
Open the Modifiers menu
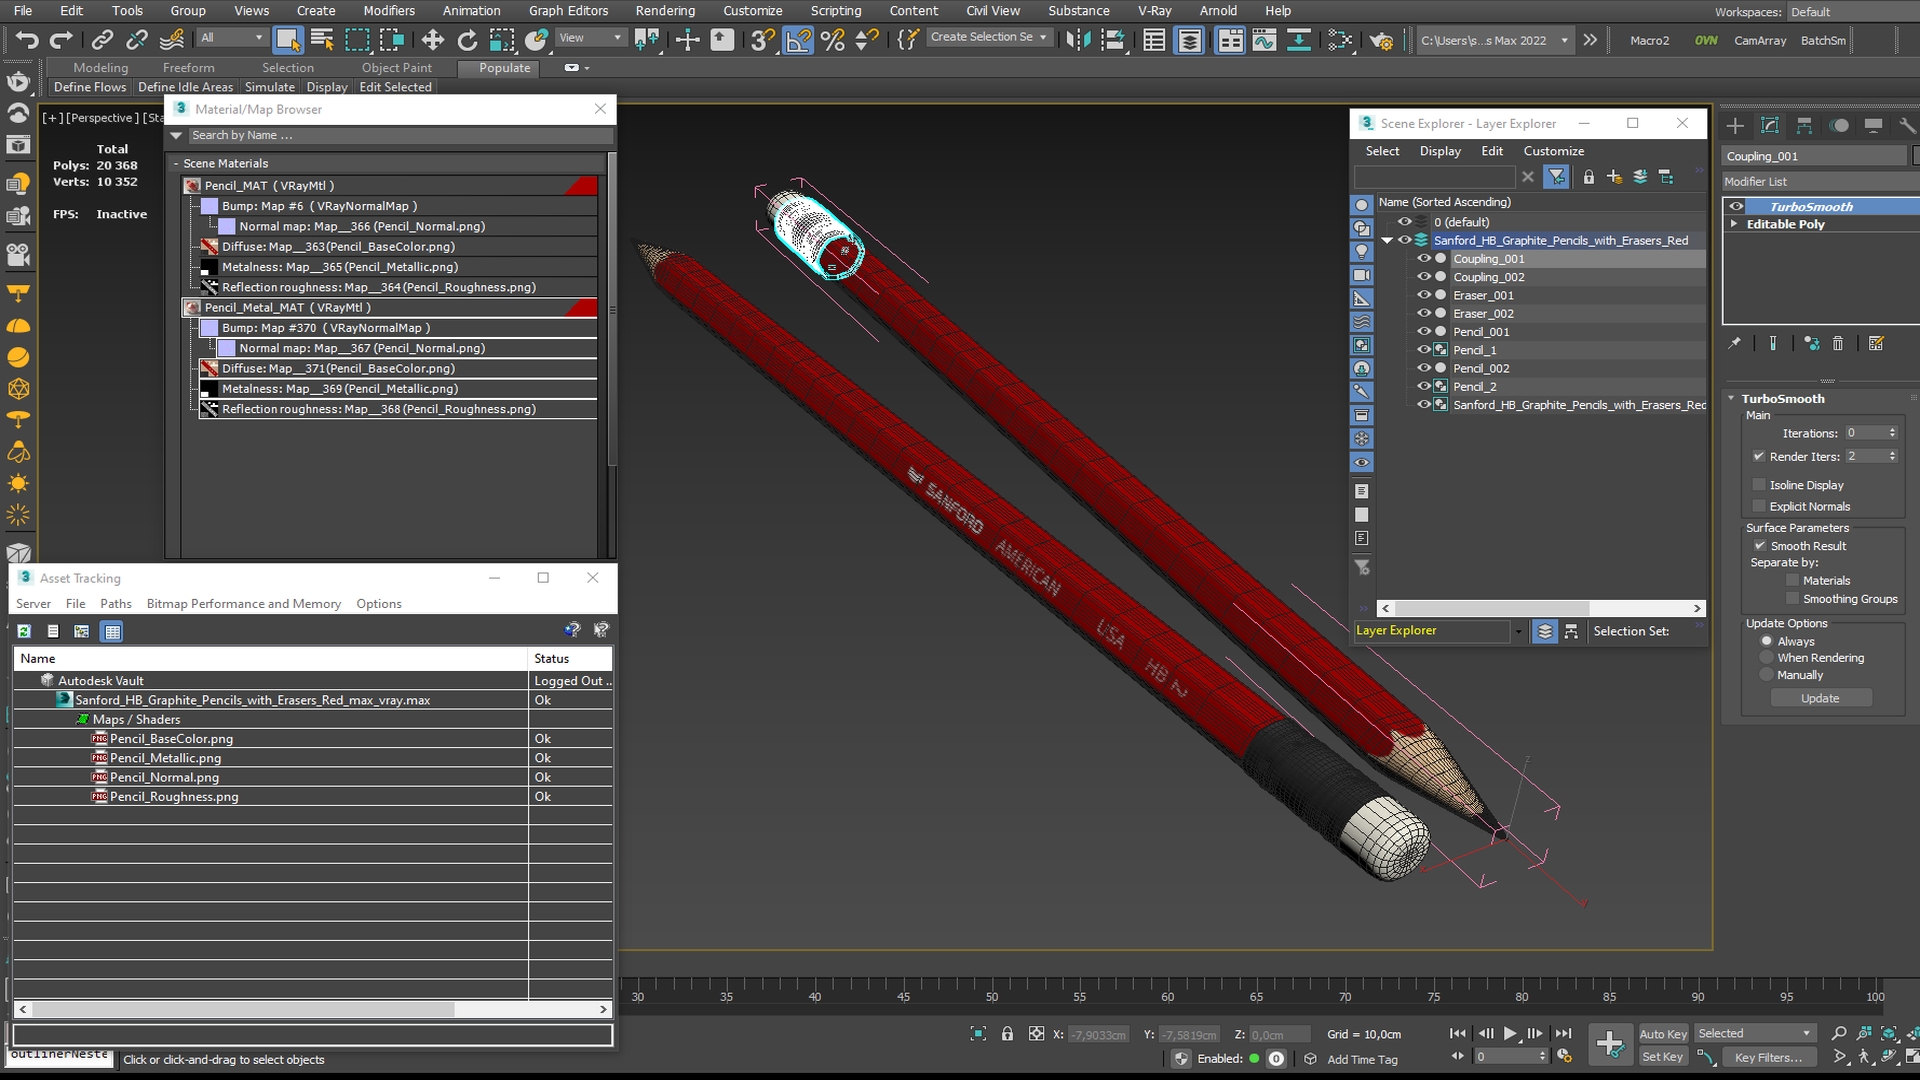tap(389, 11)
